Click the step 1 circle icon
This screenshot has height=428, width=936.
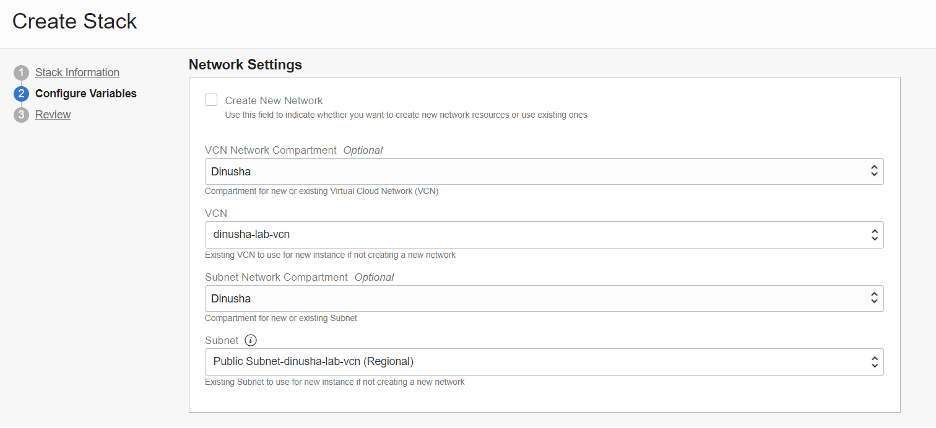(x=21, y=73)
